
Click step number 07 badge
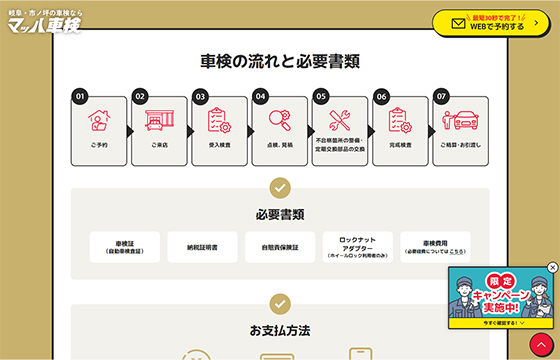coord(441,96)
